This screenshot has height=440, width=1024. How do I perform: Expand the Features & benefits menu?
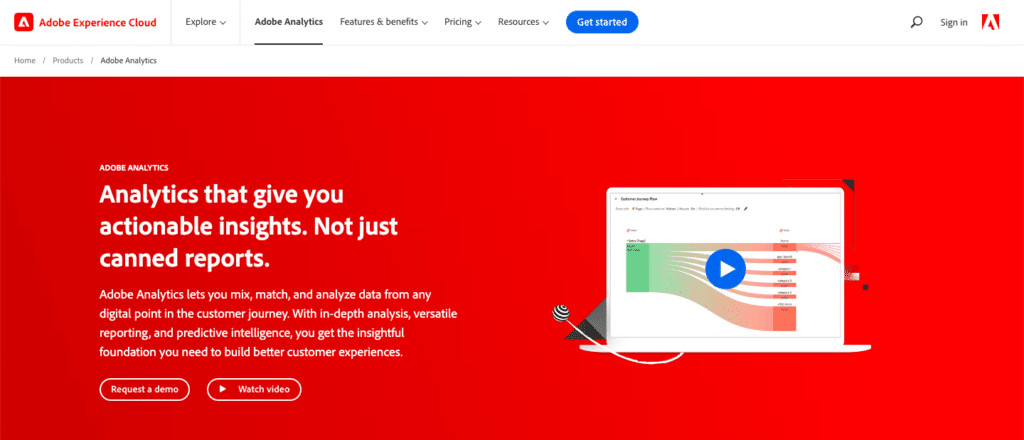tap(384, 22)
